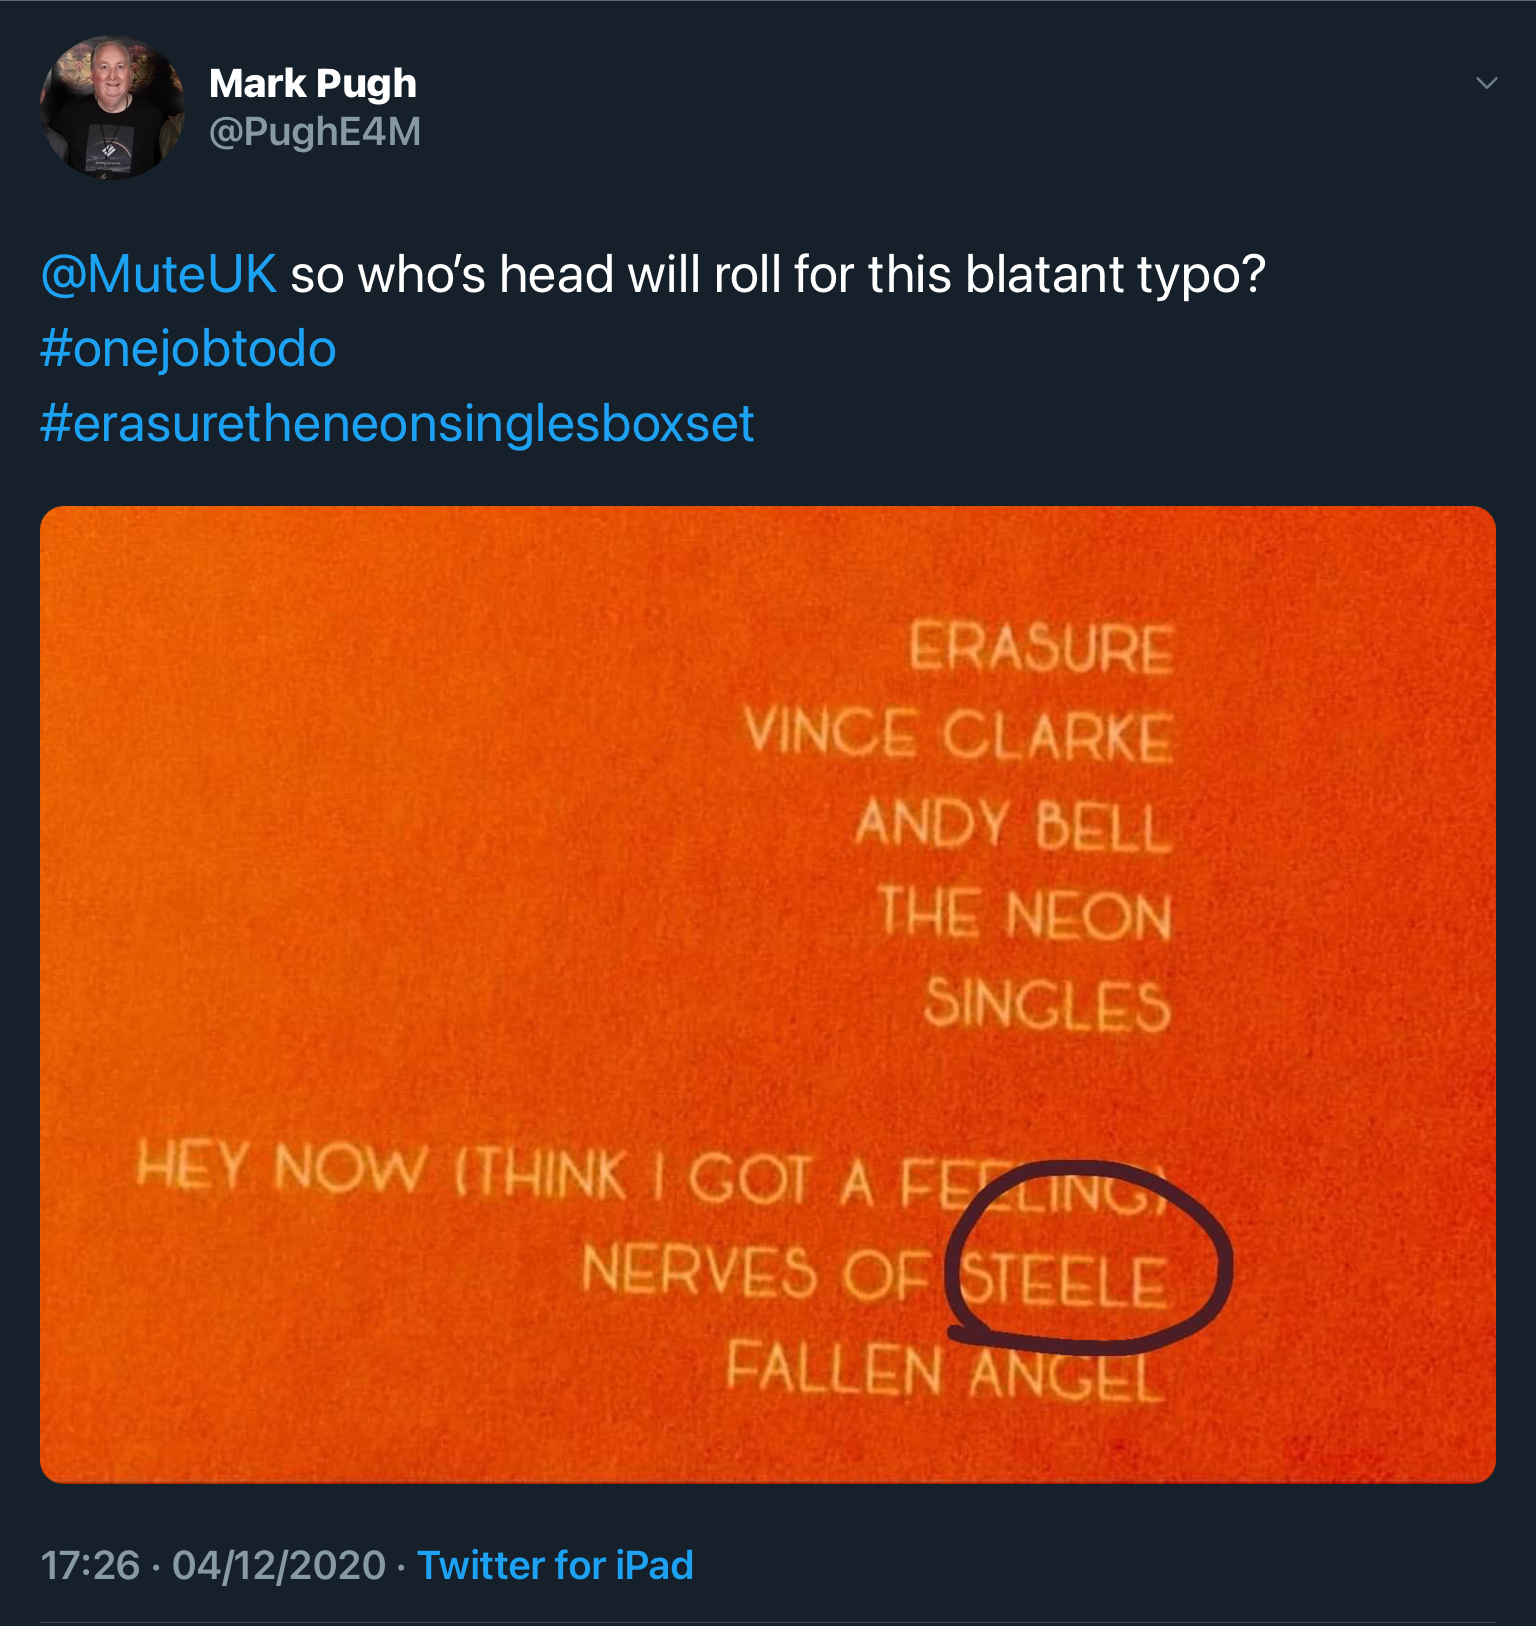Open the @PughE4M handle
1536x1626 pixels.
(x=315, y=132)
